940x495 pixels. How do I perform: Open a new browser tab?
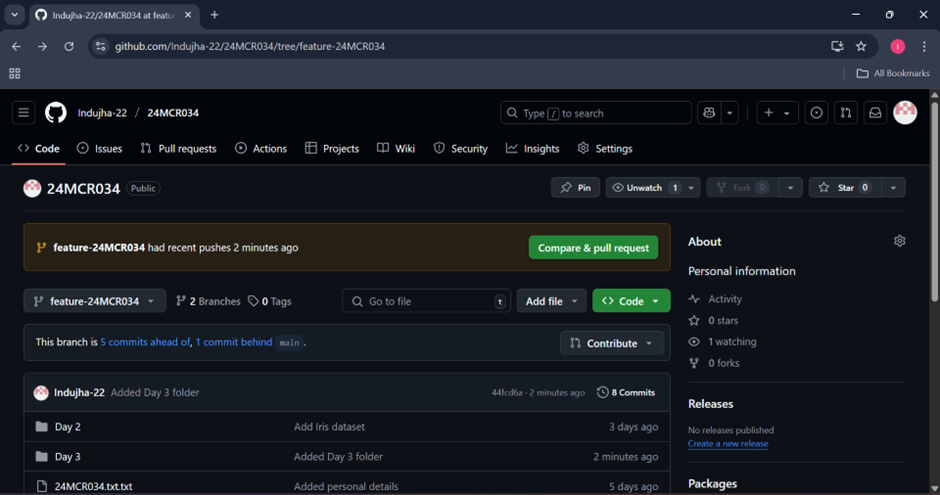214,15
